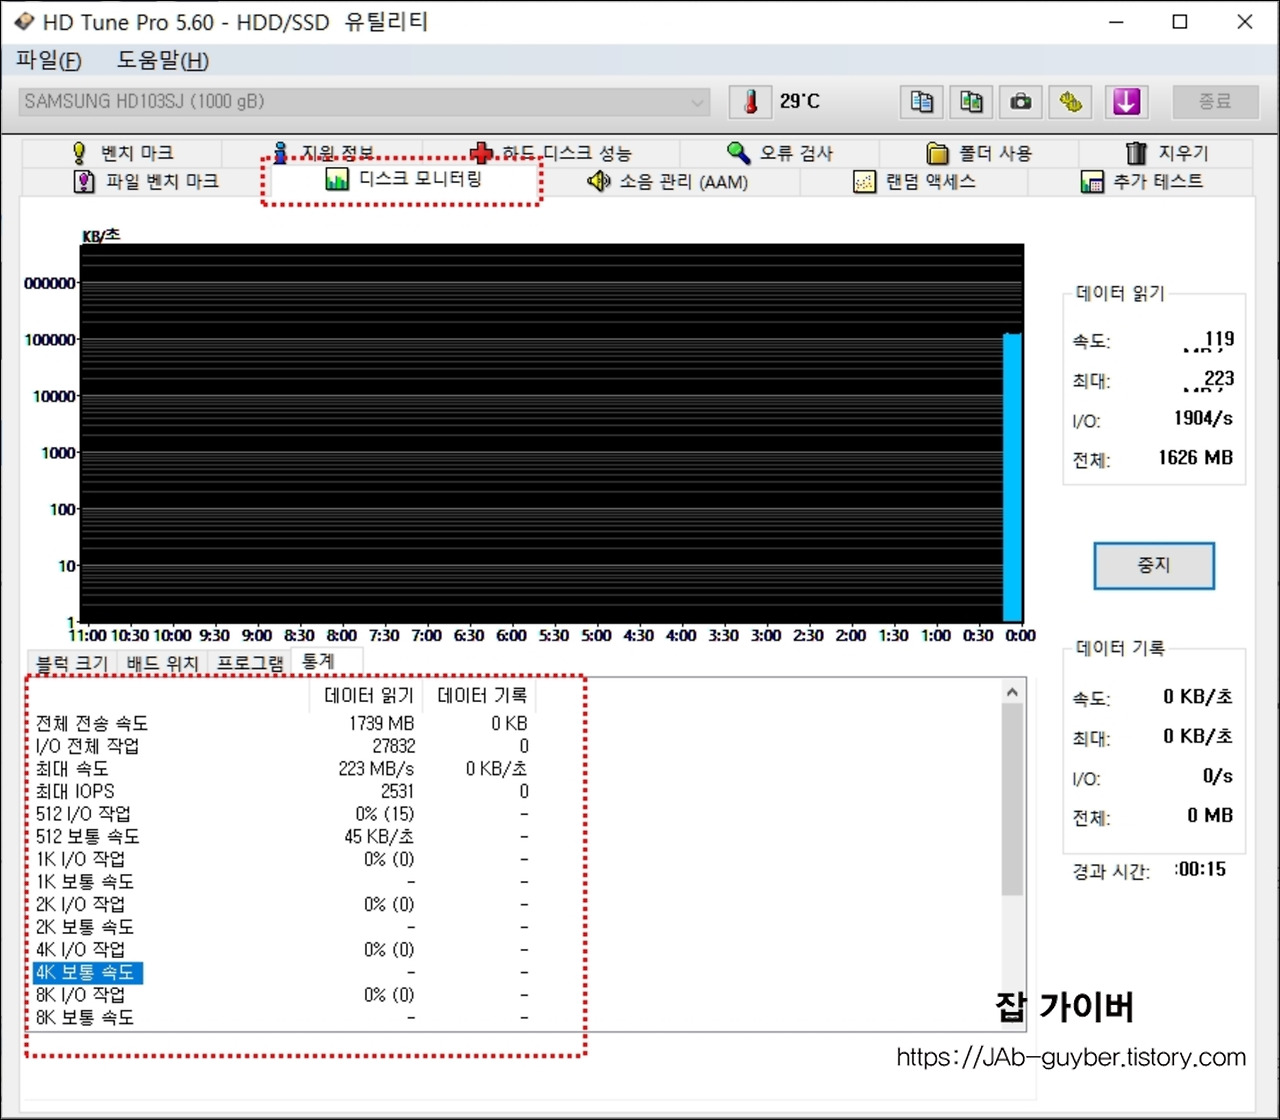Click the copy screenshot to clipboard icon
The height and width of the screenshot is (1120, 1280).
coord(970,101)
